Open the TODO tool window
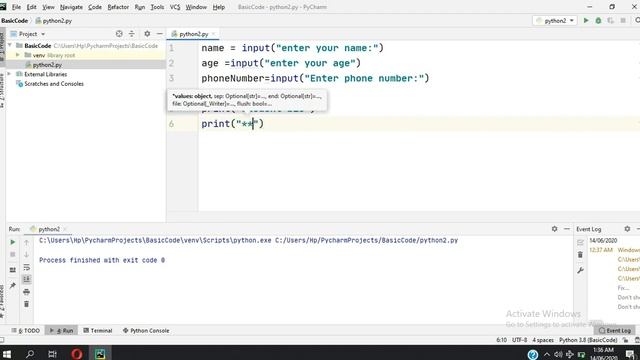The width and height of the screenshot is (640, 360). pyautogui.click(x=26, y=330)
